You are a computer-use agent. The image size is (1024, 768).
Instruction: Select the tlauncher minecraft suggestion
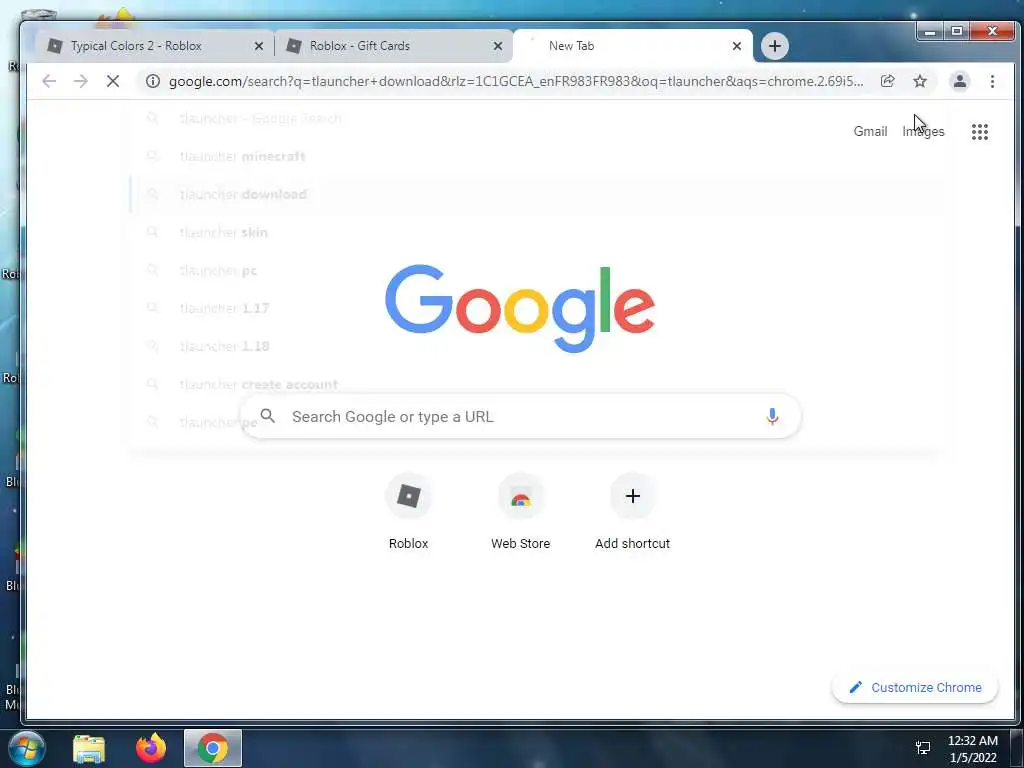click(536, 157)
